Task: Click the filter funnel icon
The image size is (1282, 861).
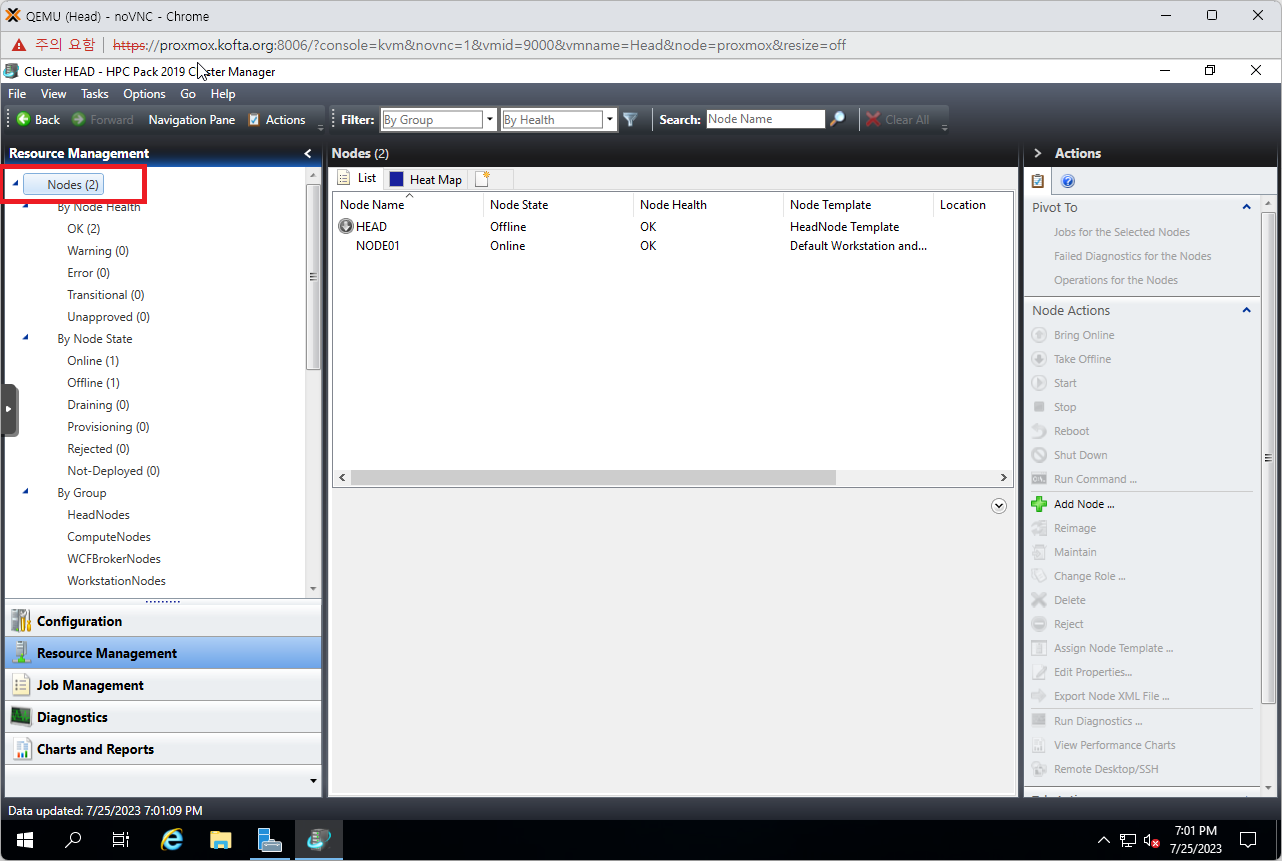Action: coord(630,119)
